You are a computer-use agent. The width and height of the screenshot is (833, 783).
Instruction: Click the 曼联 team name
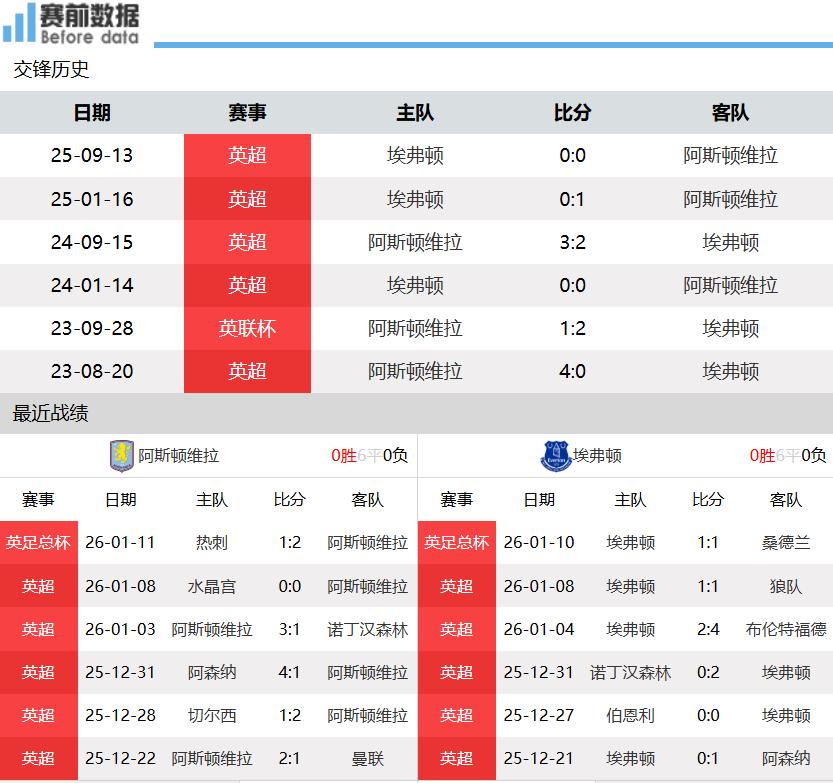(x=368, y=759)
